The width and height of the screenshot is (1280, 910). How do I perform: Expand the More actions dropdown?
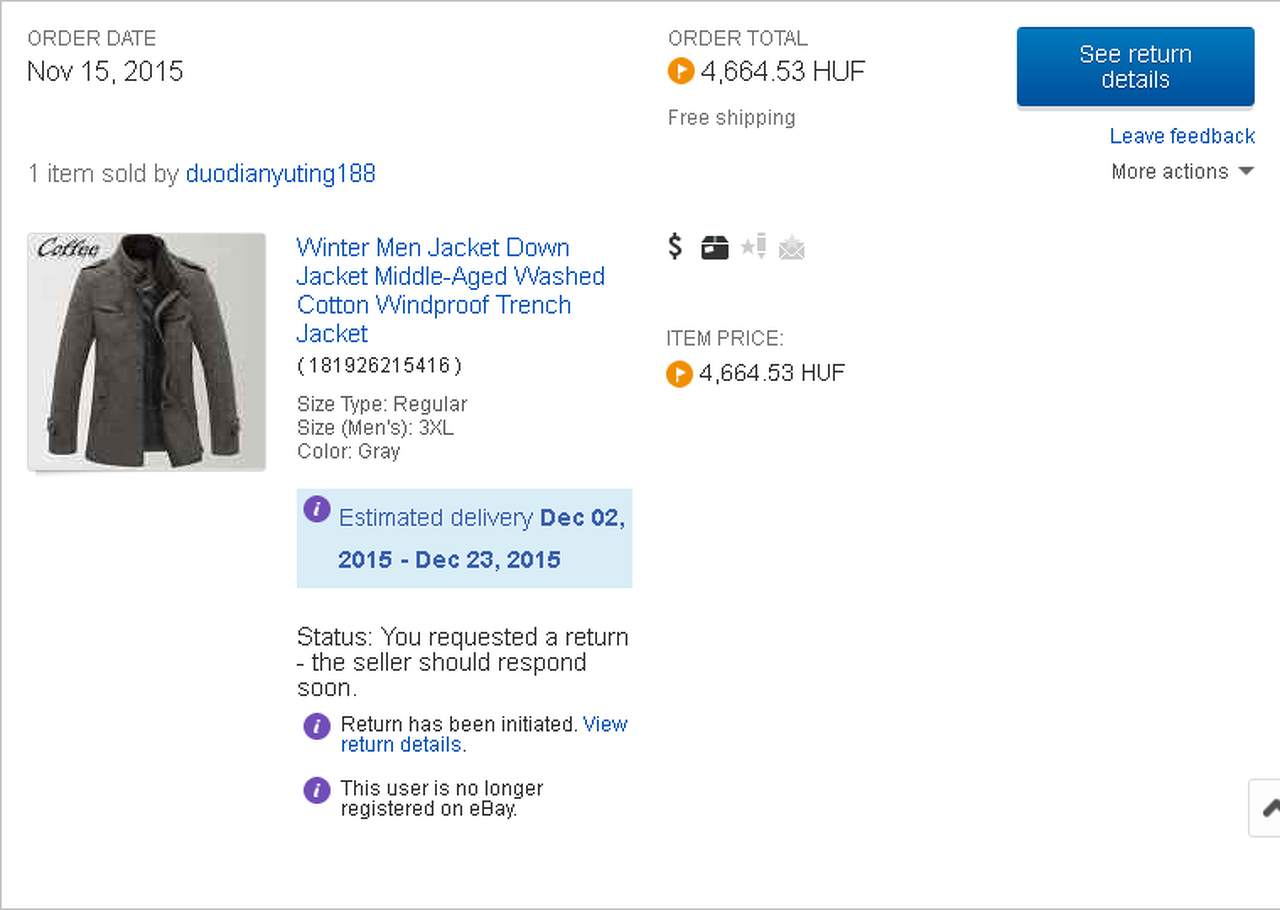(x=1182, y=172)
